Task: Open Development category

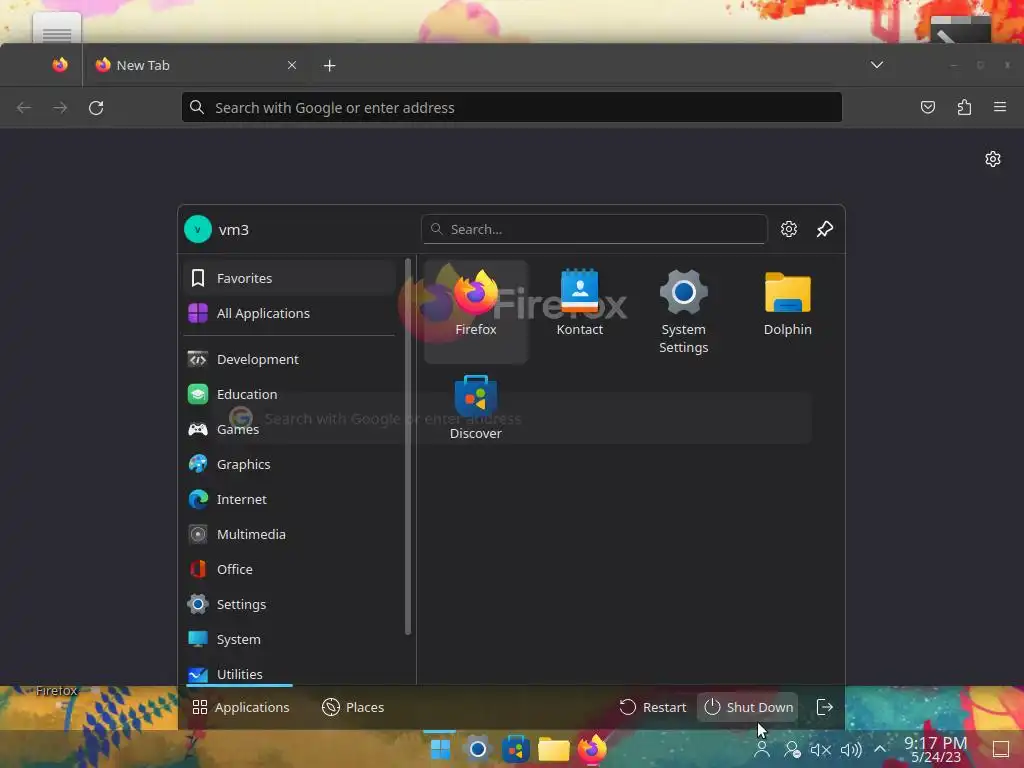Action: pyautogui.click(x=290, y=359)
